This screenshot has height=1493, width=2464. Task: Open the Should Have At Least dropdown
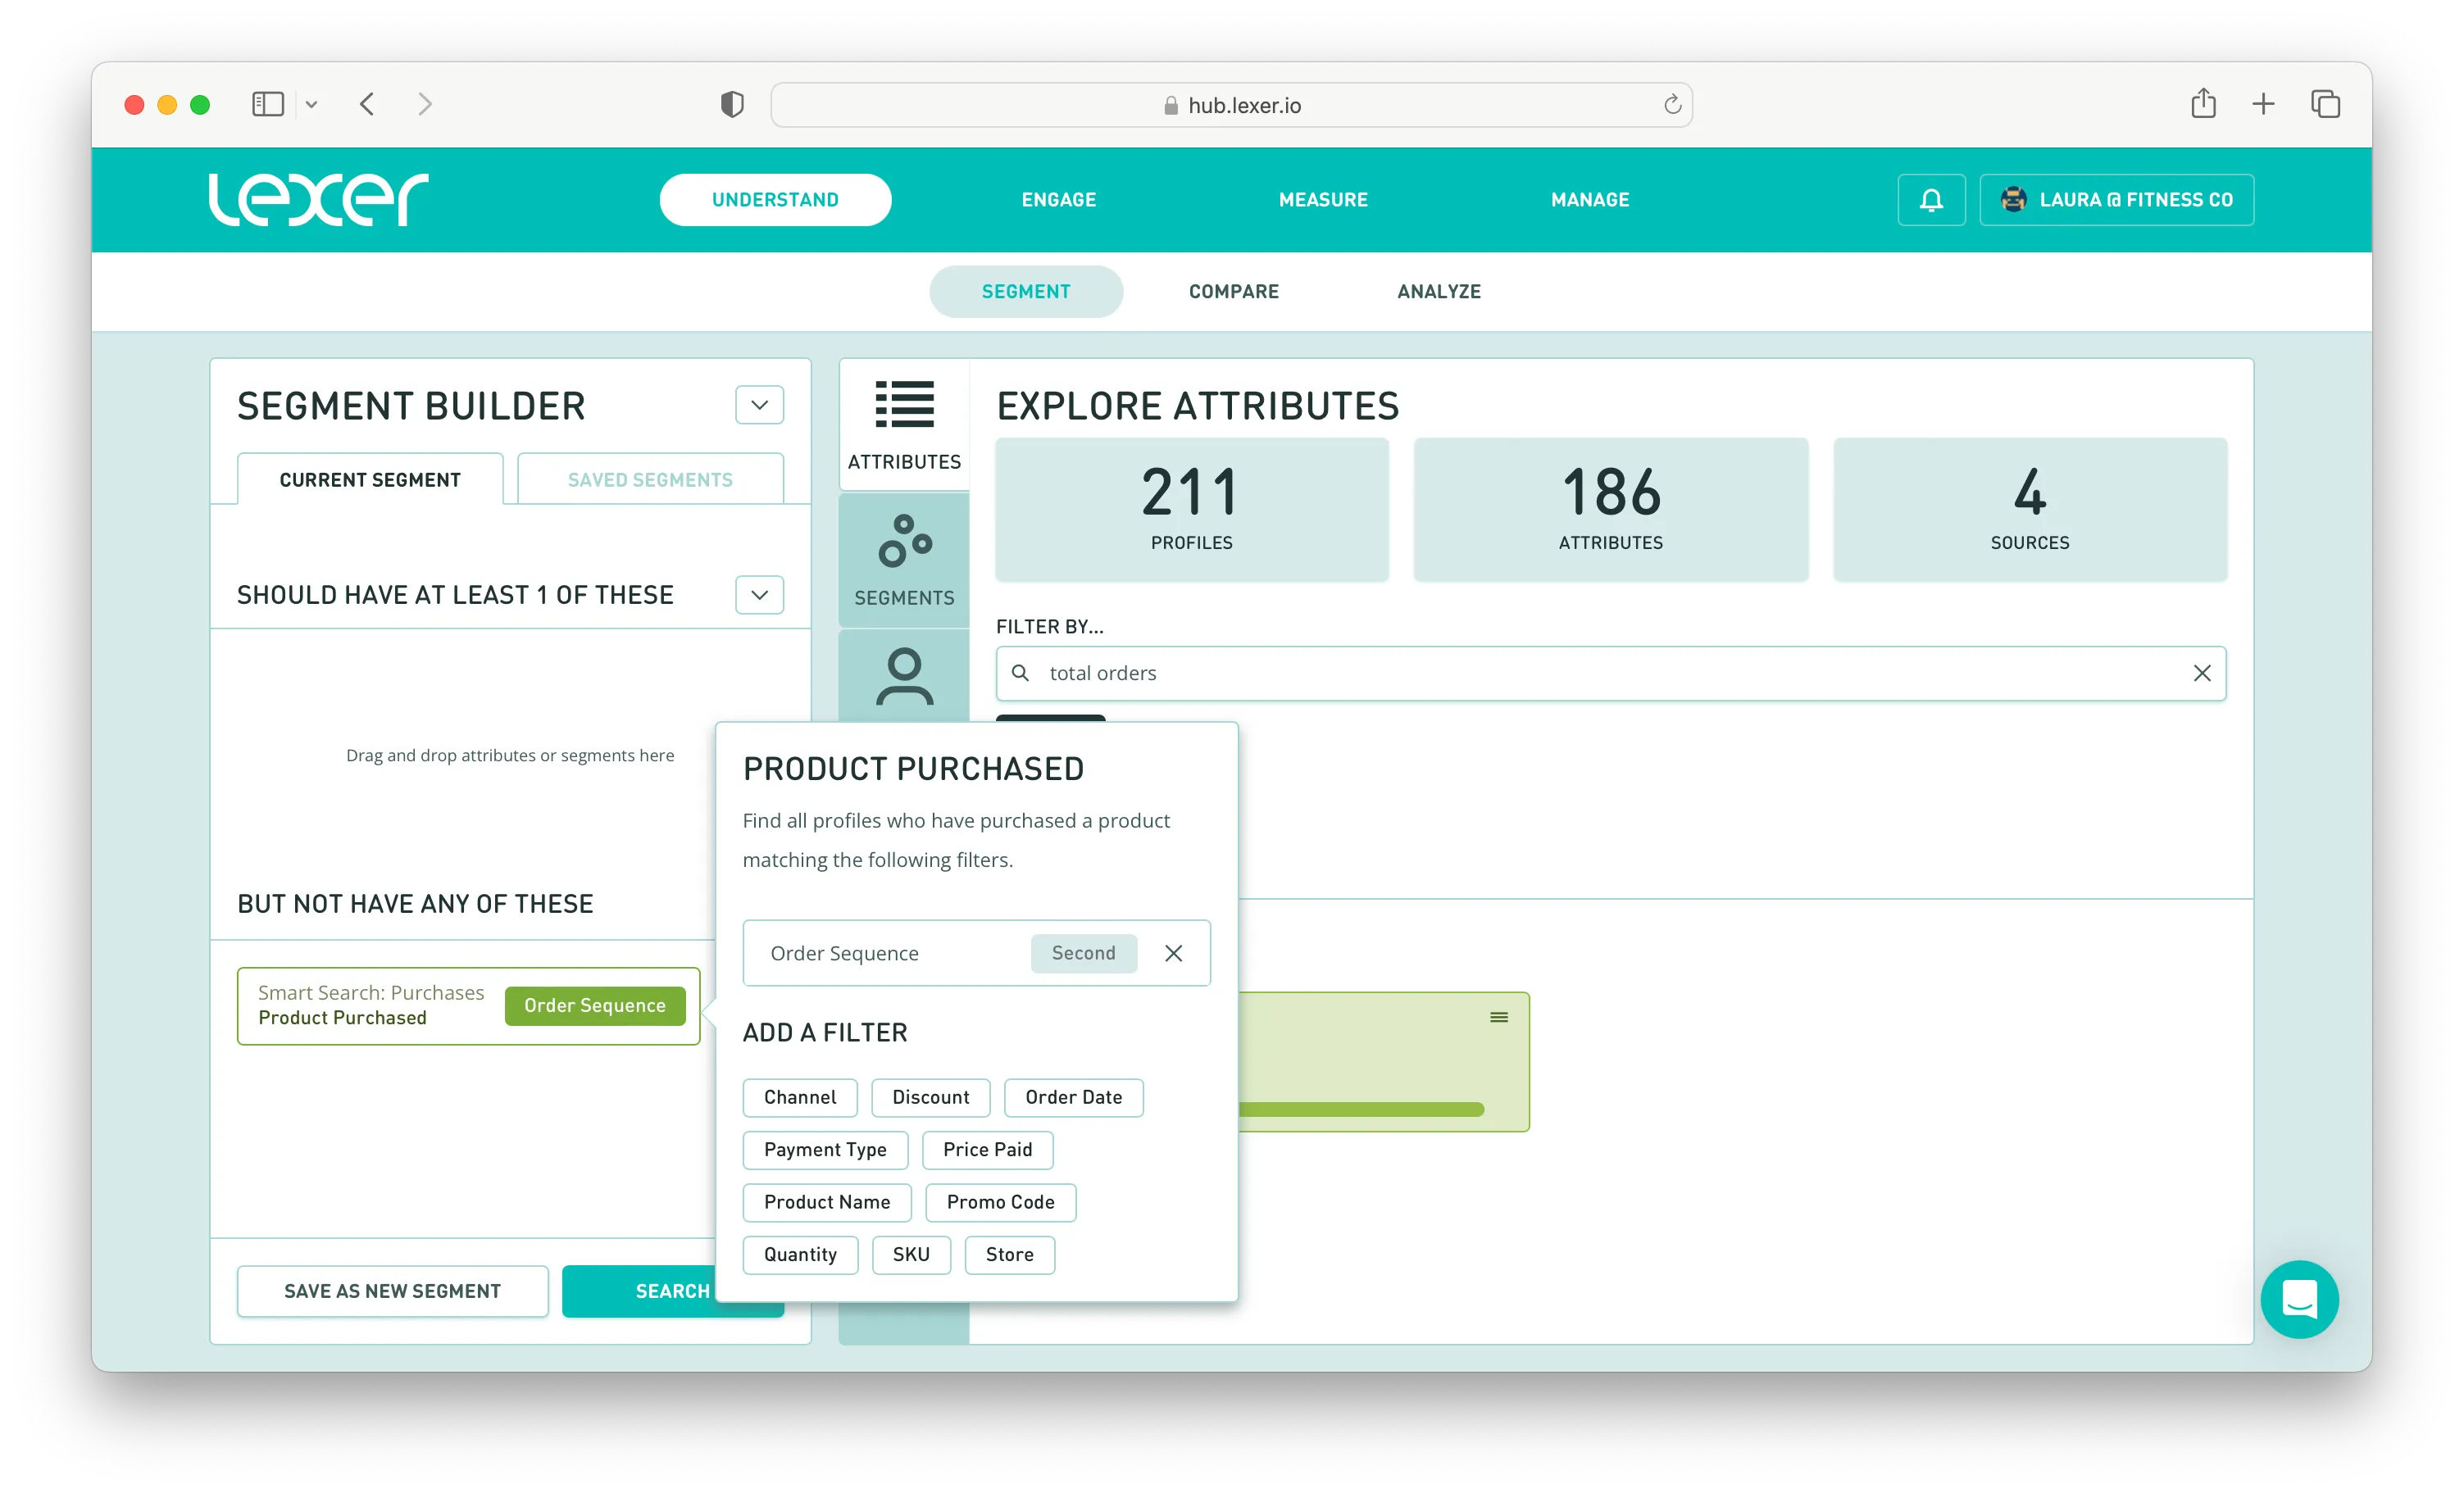[759, 595]
